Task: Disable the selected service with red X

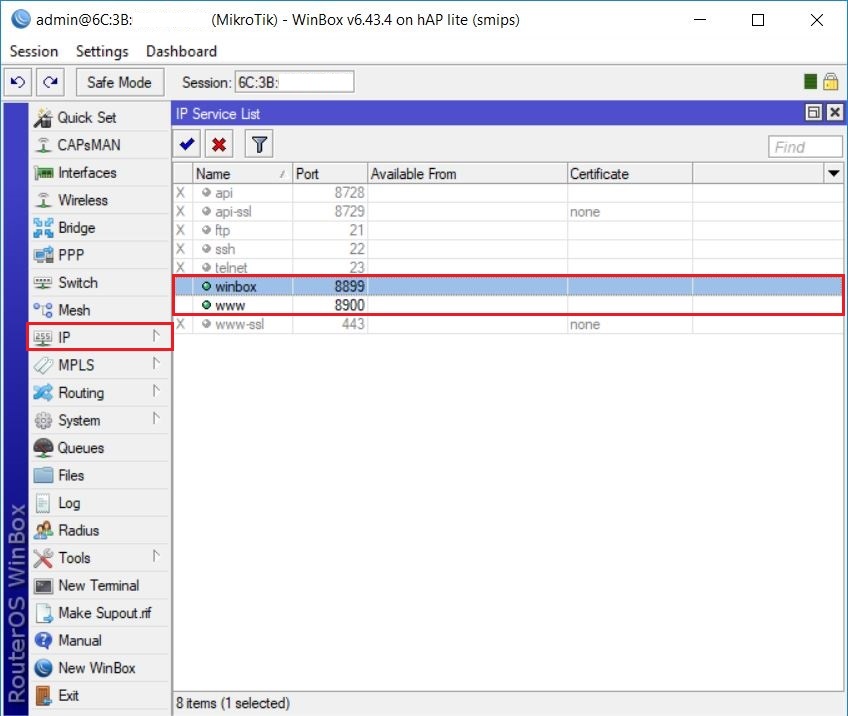Action: (x=219, y=144)
